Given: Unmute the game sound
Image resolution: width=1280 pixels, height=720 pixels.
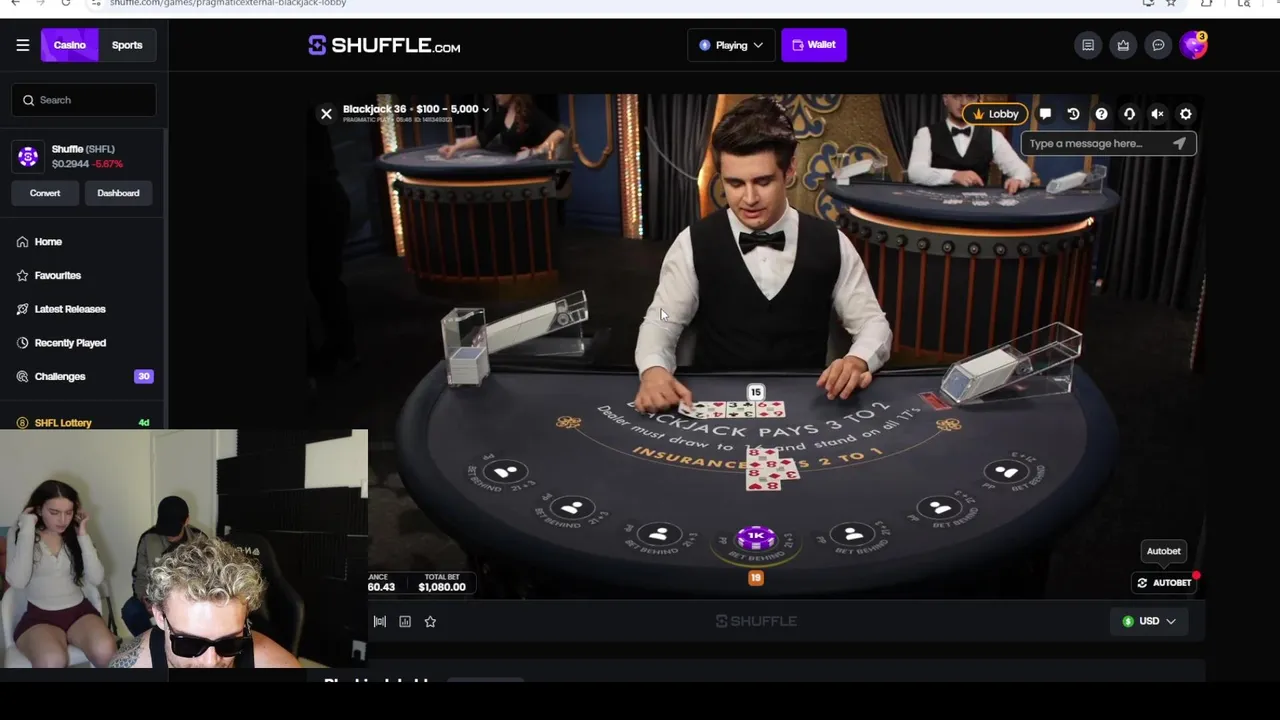Looking at the screenshot, I should tap(1157, 114).
